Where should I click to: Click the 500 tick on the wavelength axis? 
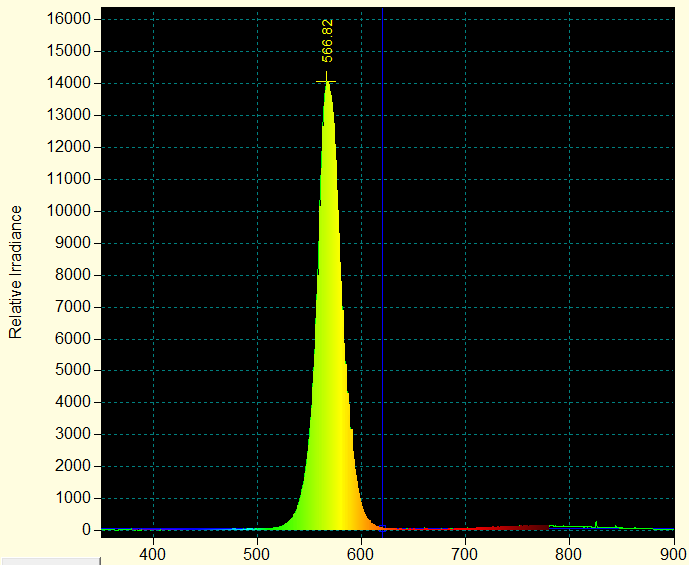pos(257,551)
